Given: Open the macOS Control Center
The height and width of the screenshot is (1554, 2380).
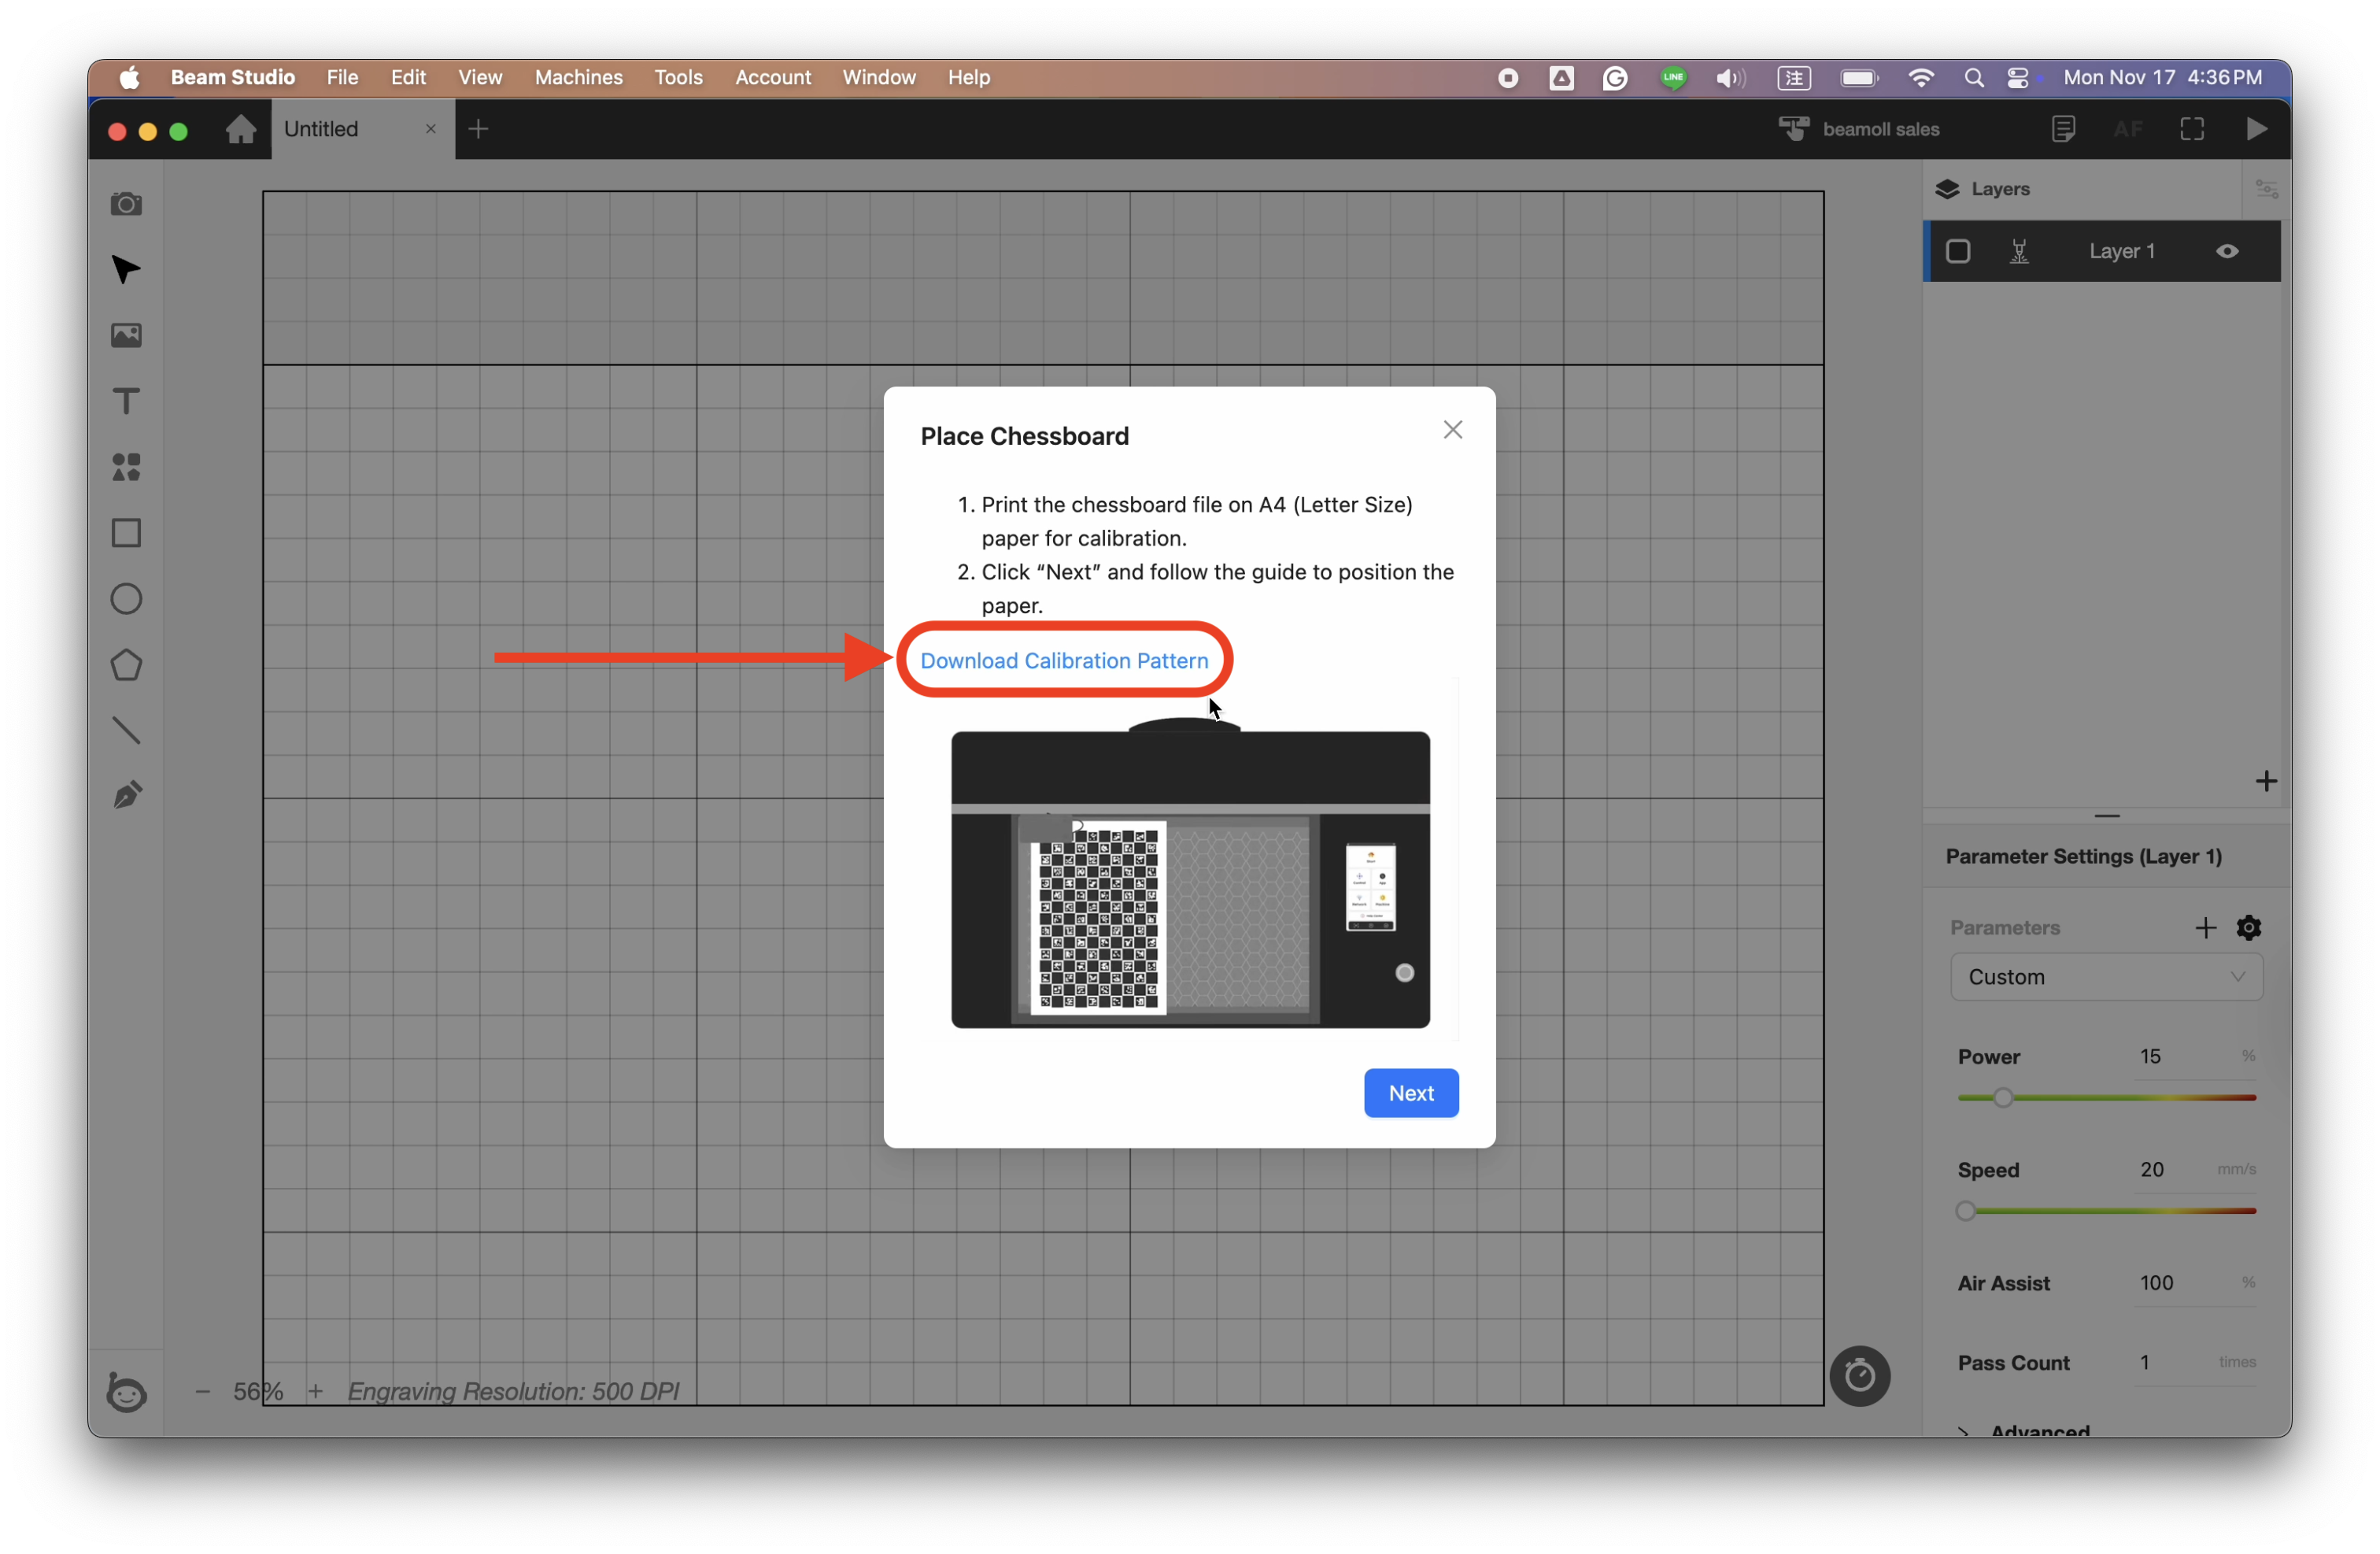Looking at the screenshot, I should click(x=2018, y=77).
